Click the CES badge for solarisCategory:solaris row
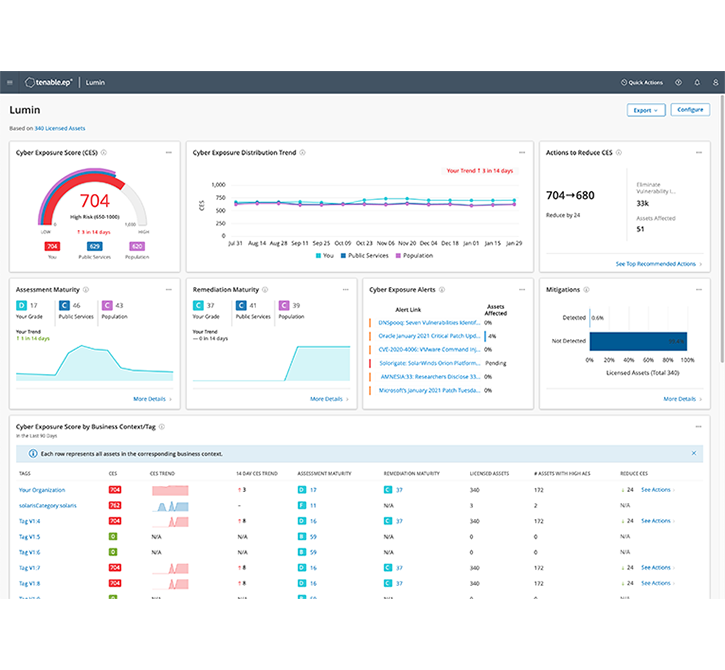725x670 pixels. point(115,505)
